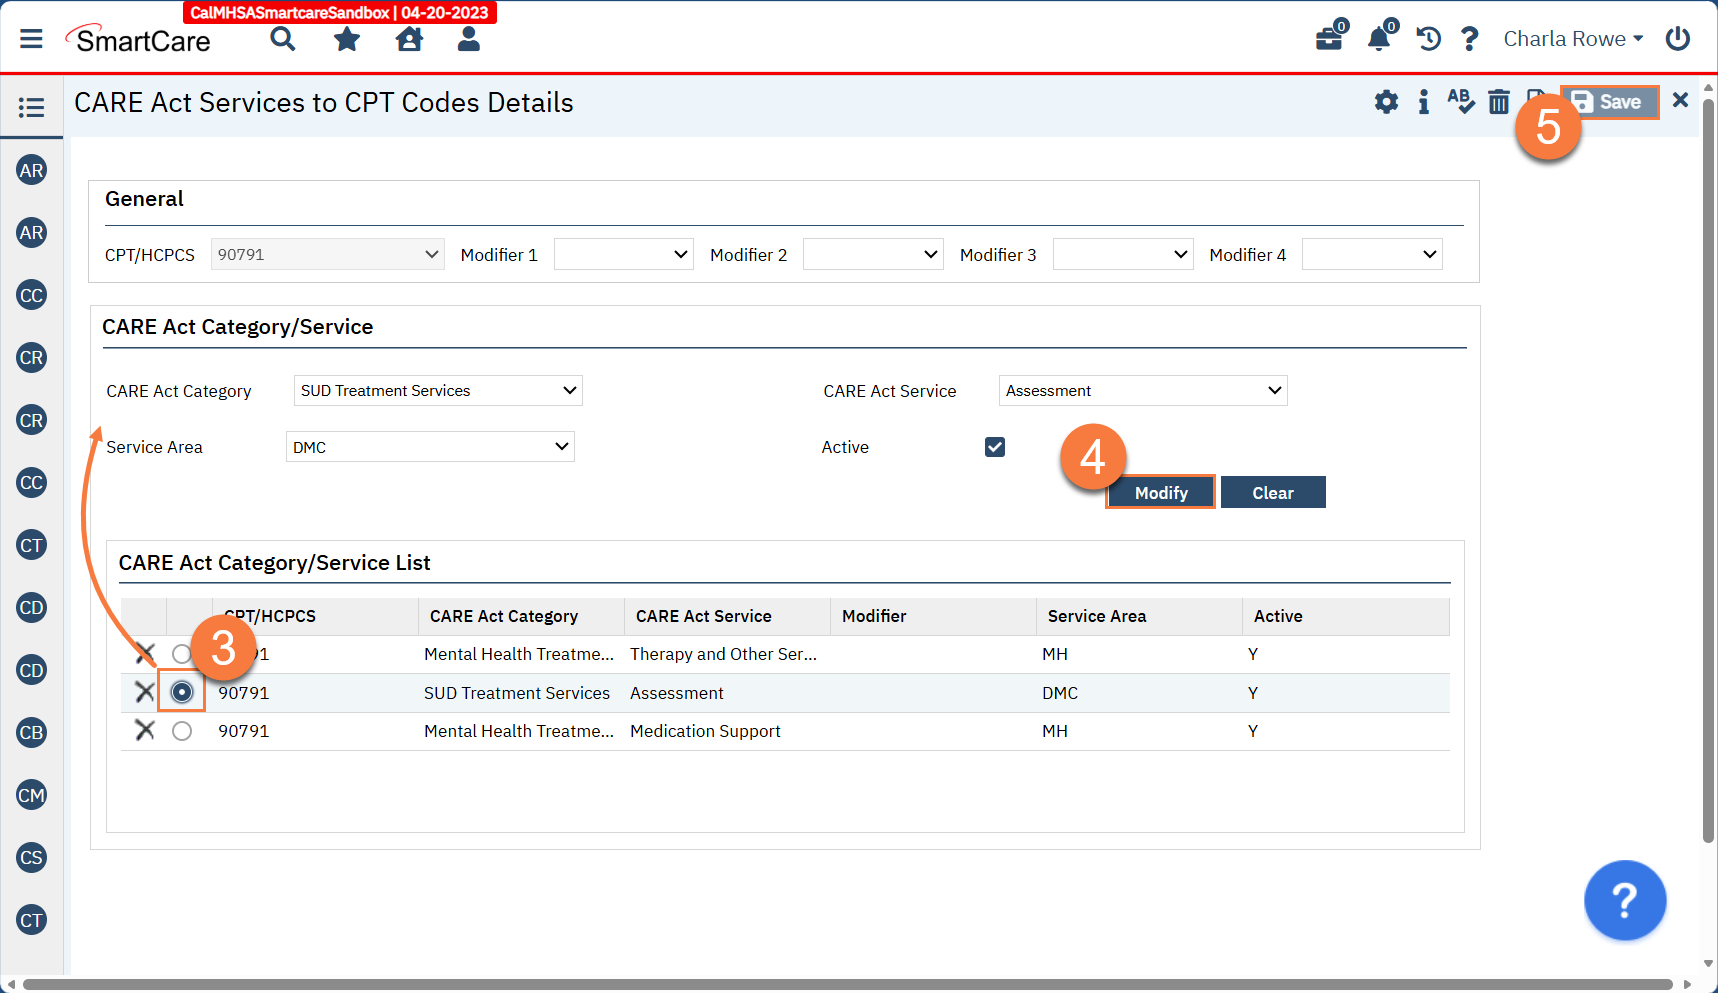Click the trash delete icon
Image resolution: width=1718 pixels, height=993 pixels.
tap(1498, 102)
